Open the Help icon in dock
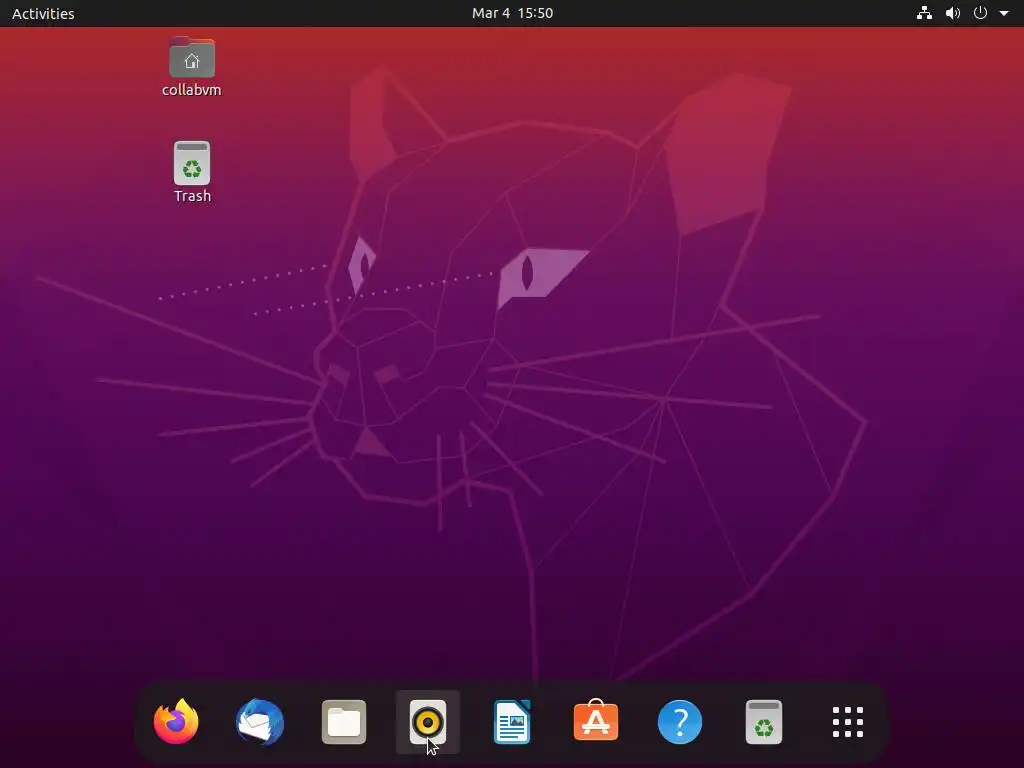This screenshot has height=768, width=1024. tap(680, 722)
